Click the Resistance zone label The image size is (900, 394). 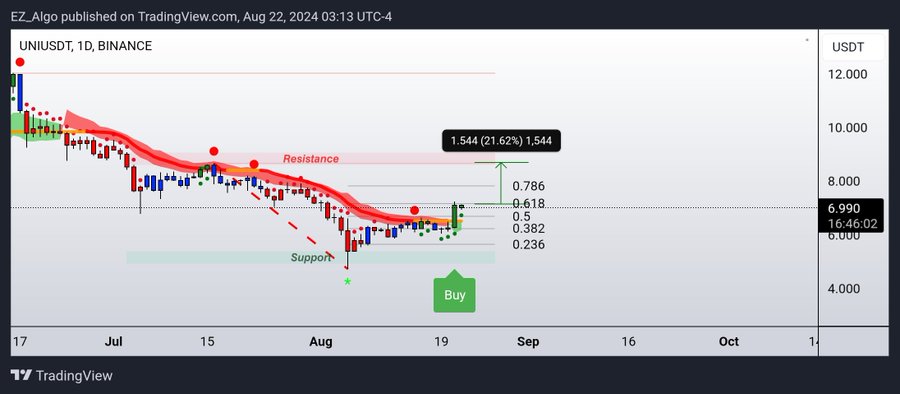point(311,159)
